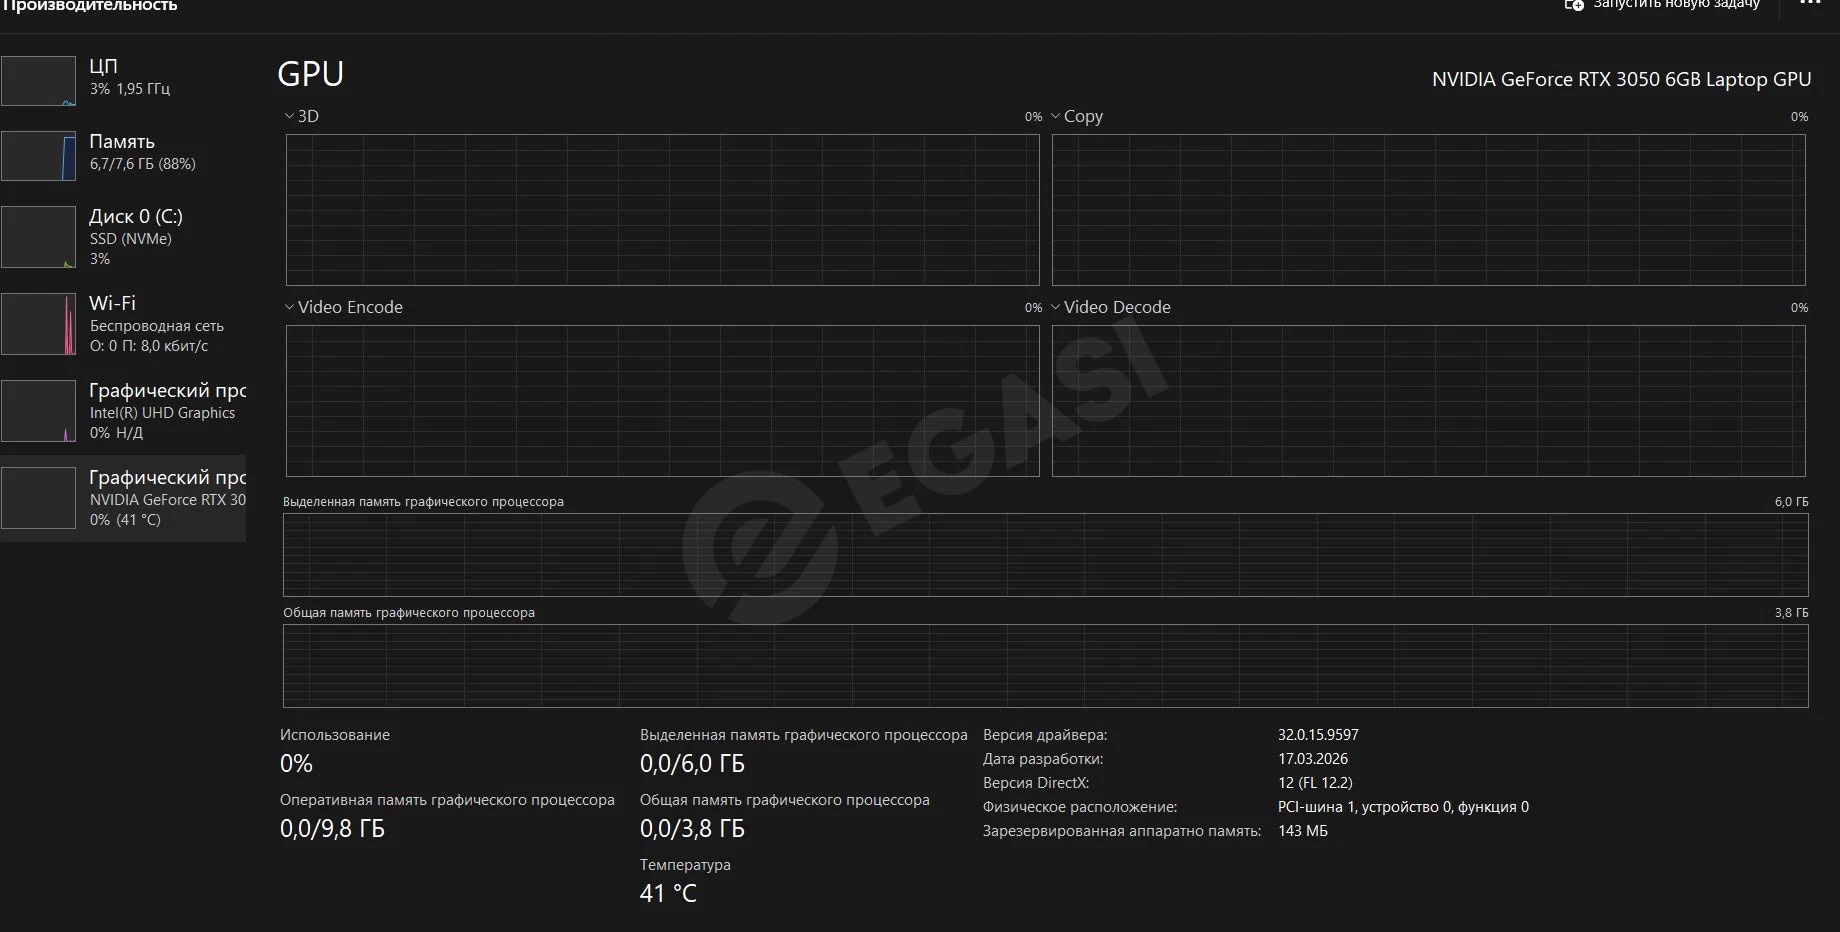Open Диск 0 (C:) thumbnail graph
This screenshot has width=1840, height=932.
38,237
